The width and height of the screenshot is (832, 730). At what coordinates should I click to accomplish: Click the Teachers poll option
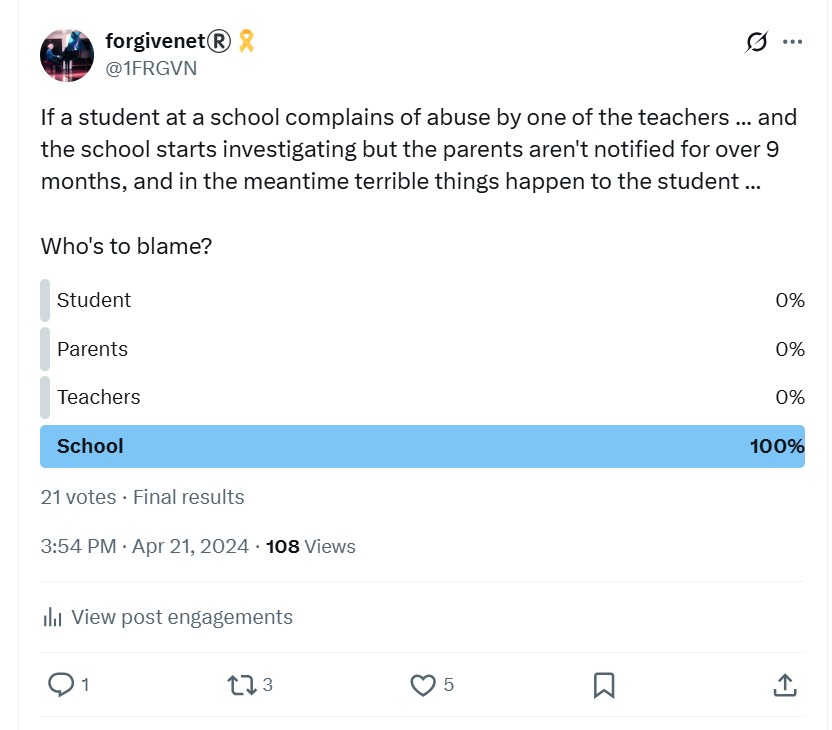point(422,397)
